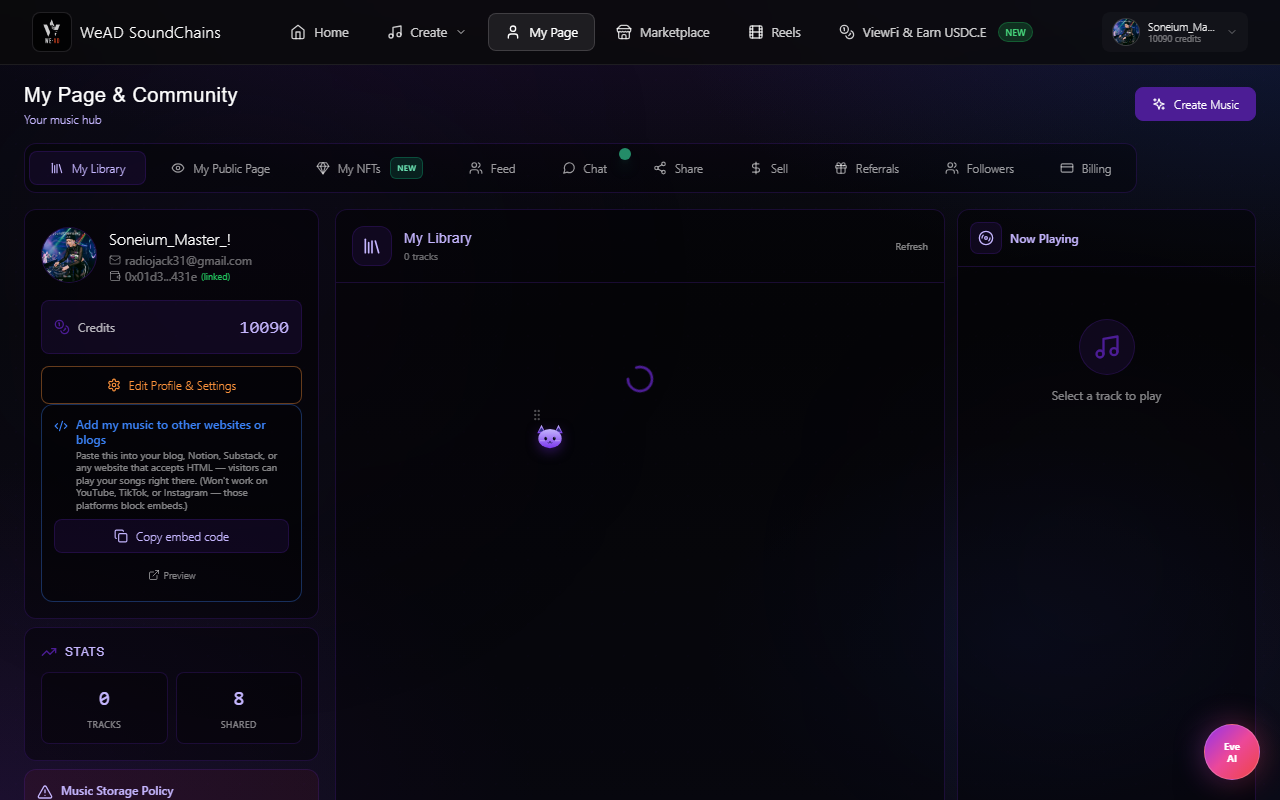Open the Referrals tab
Viewport: 1280px width, 800px height.
point(867,168)
